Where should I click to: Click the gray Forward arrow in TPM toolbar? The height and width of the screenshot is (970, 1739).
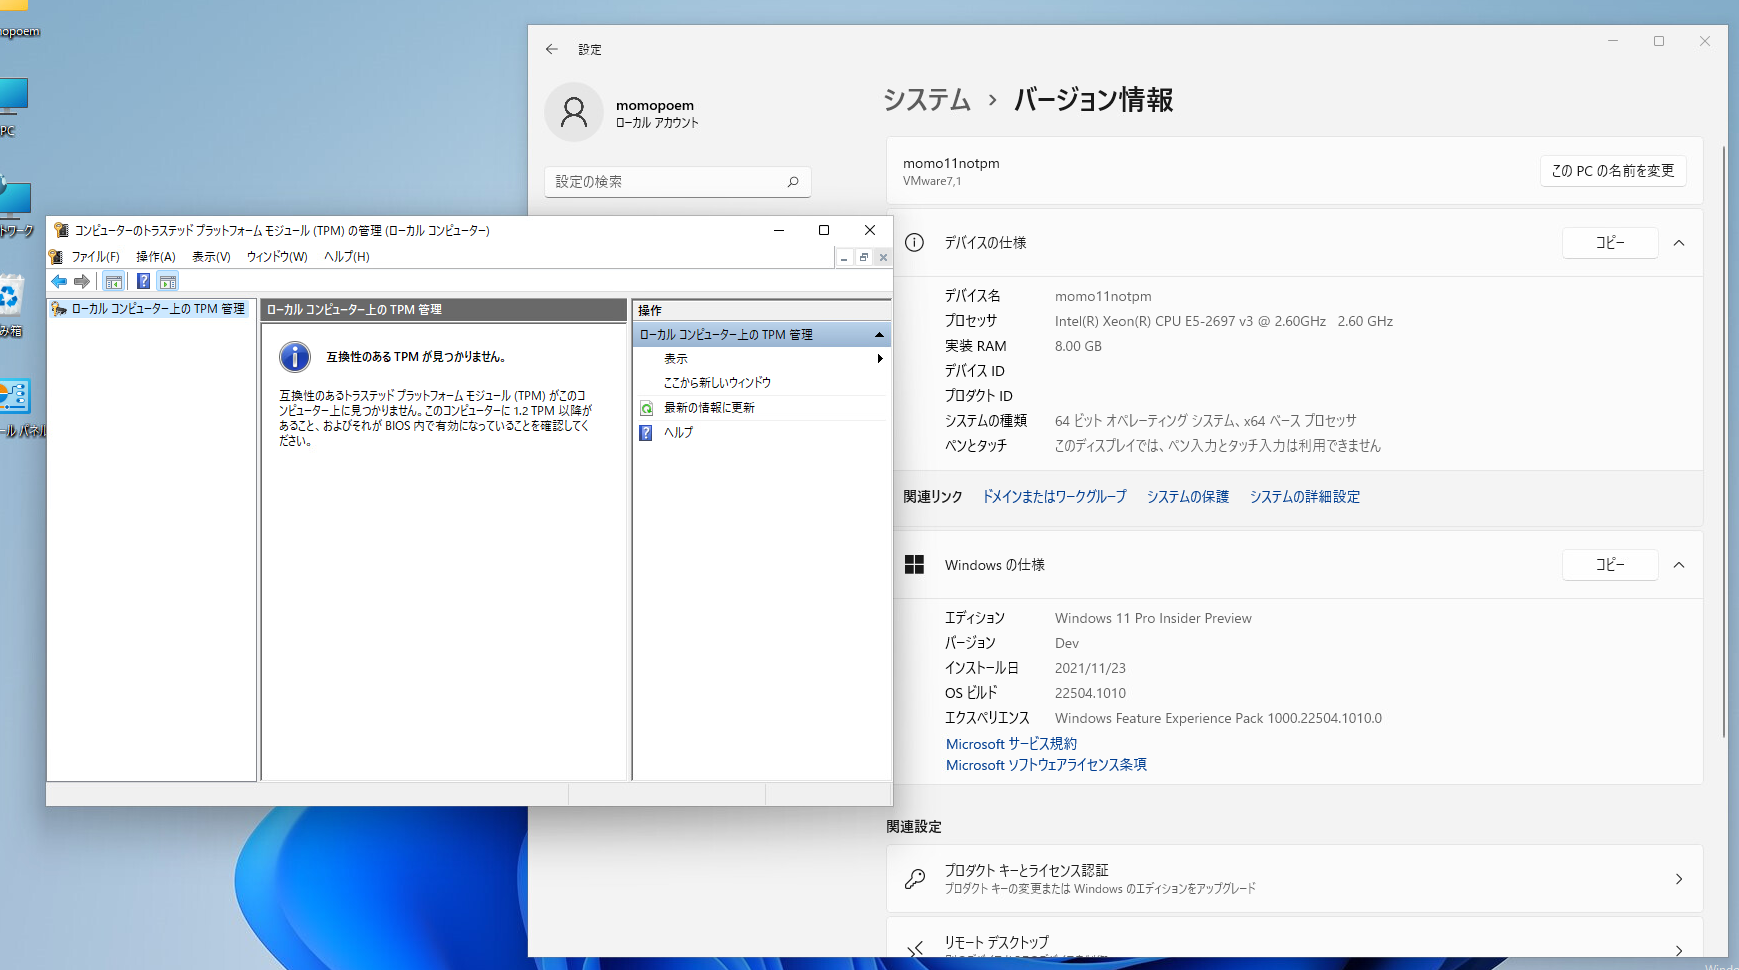[x=82, y=282]
